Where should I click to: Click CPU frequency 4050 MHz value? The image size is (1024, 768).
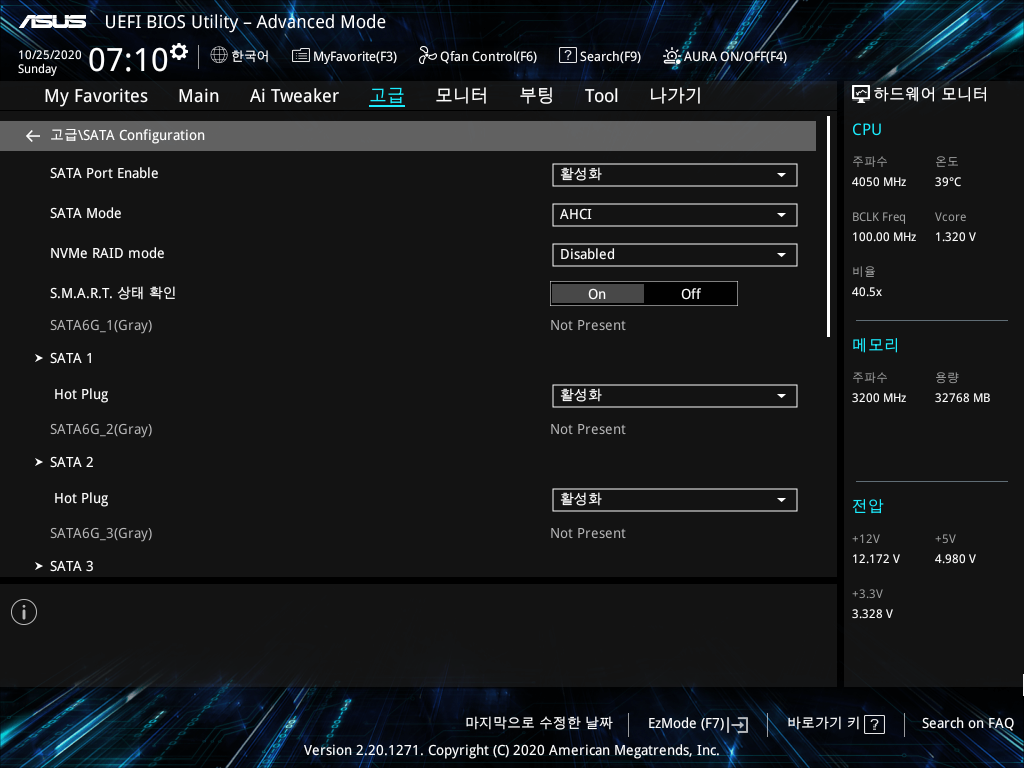(879, 182)
